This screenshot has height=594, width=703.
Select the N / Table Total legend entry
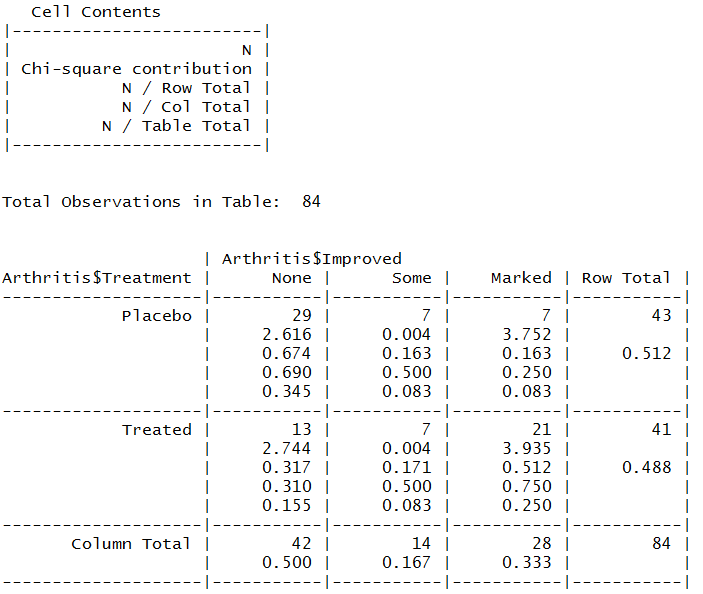pyautogui.click(x=176, y=126)
